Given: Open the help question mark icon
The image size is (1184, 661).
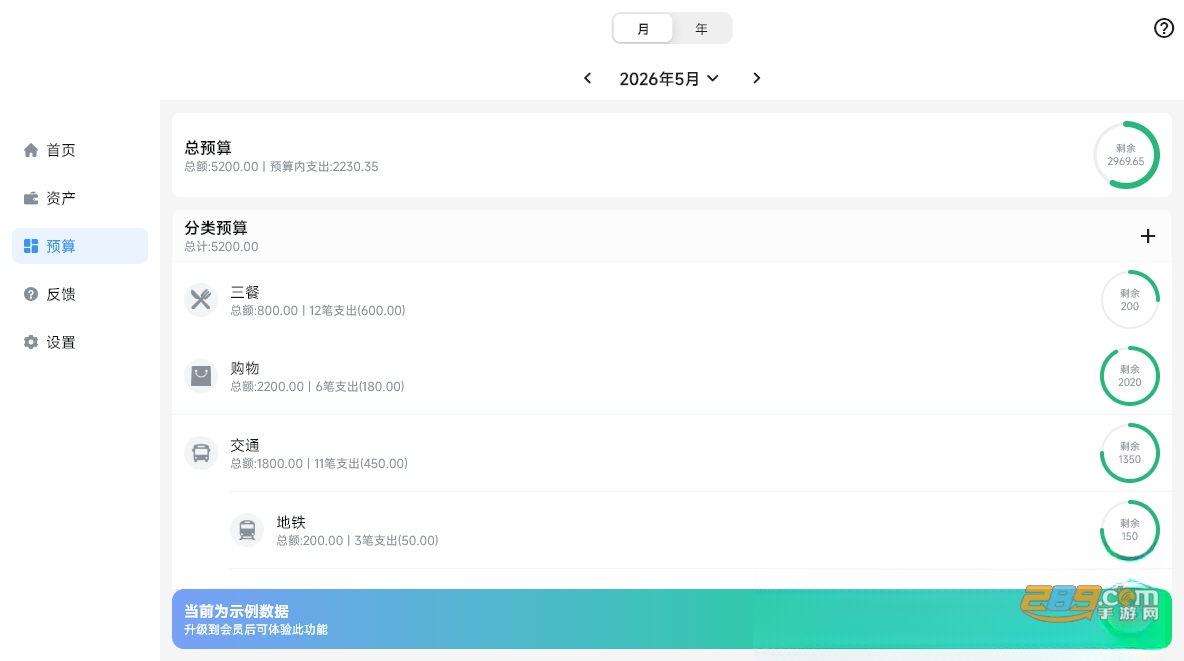Looking at the screenshot, I should 1164,28.
